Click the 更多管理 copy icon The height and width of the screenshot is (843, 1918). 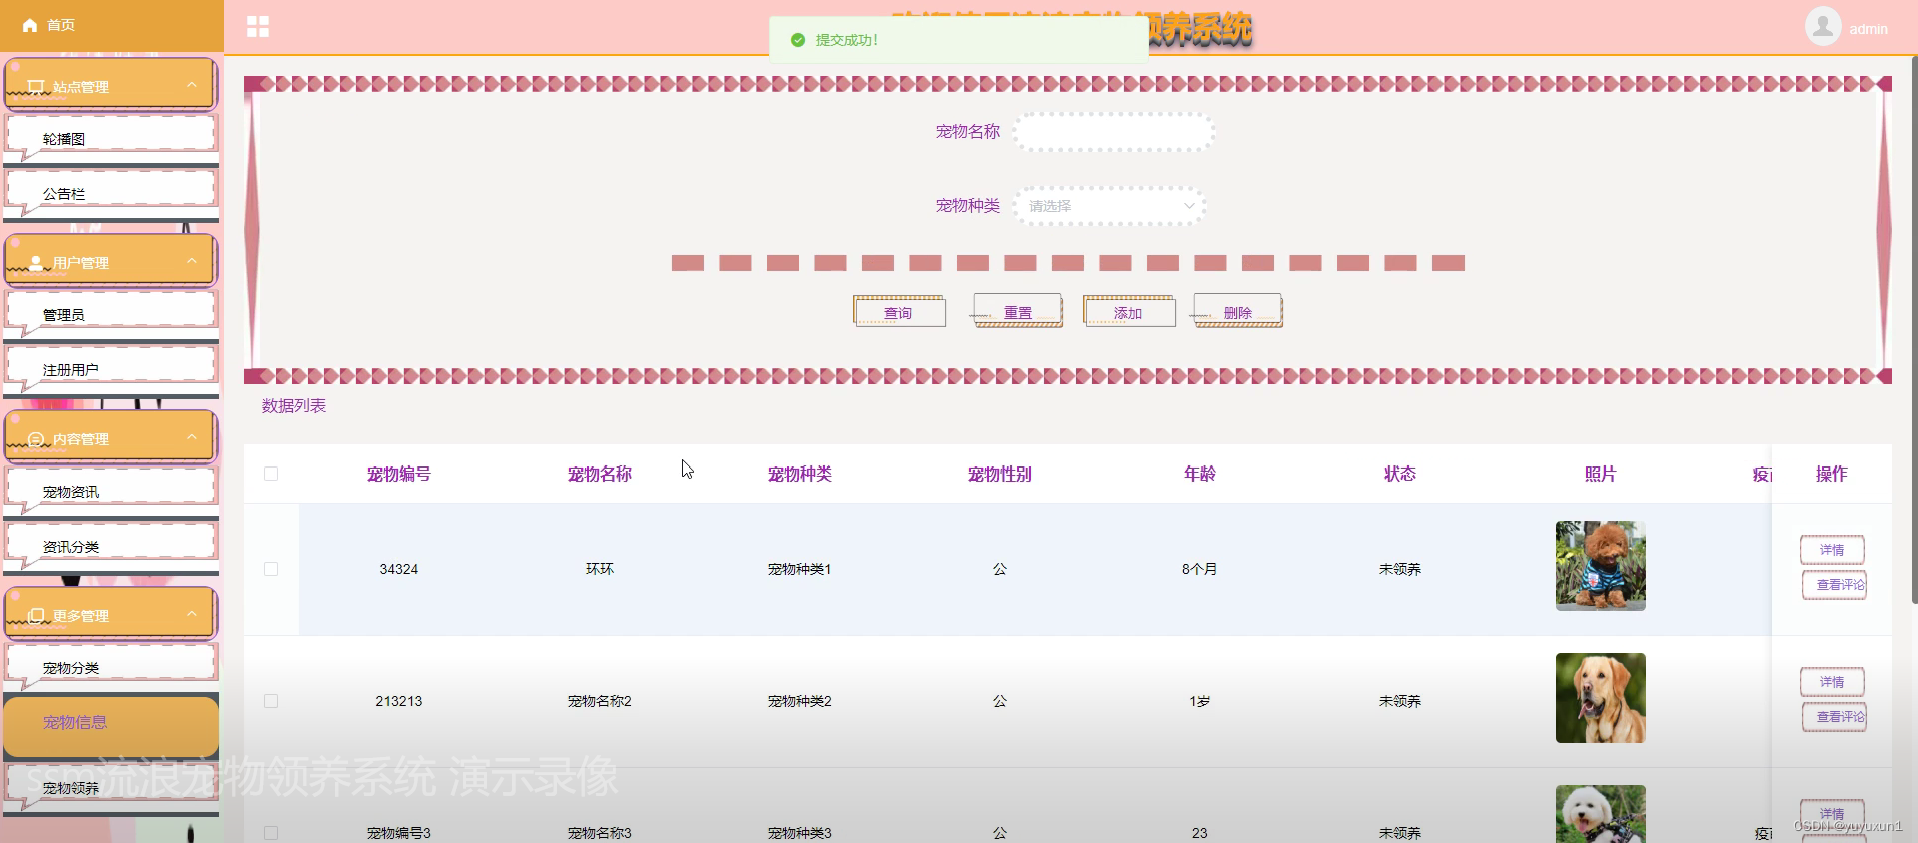(x=36, y=616)
